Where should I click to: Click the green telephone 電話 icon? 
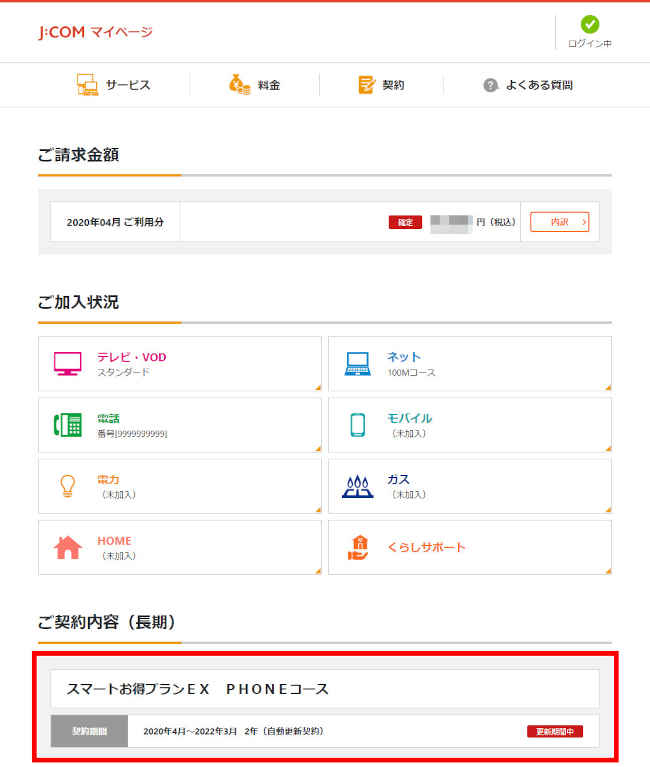click(67, 425)
